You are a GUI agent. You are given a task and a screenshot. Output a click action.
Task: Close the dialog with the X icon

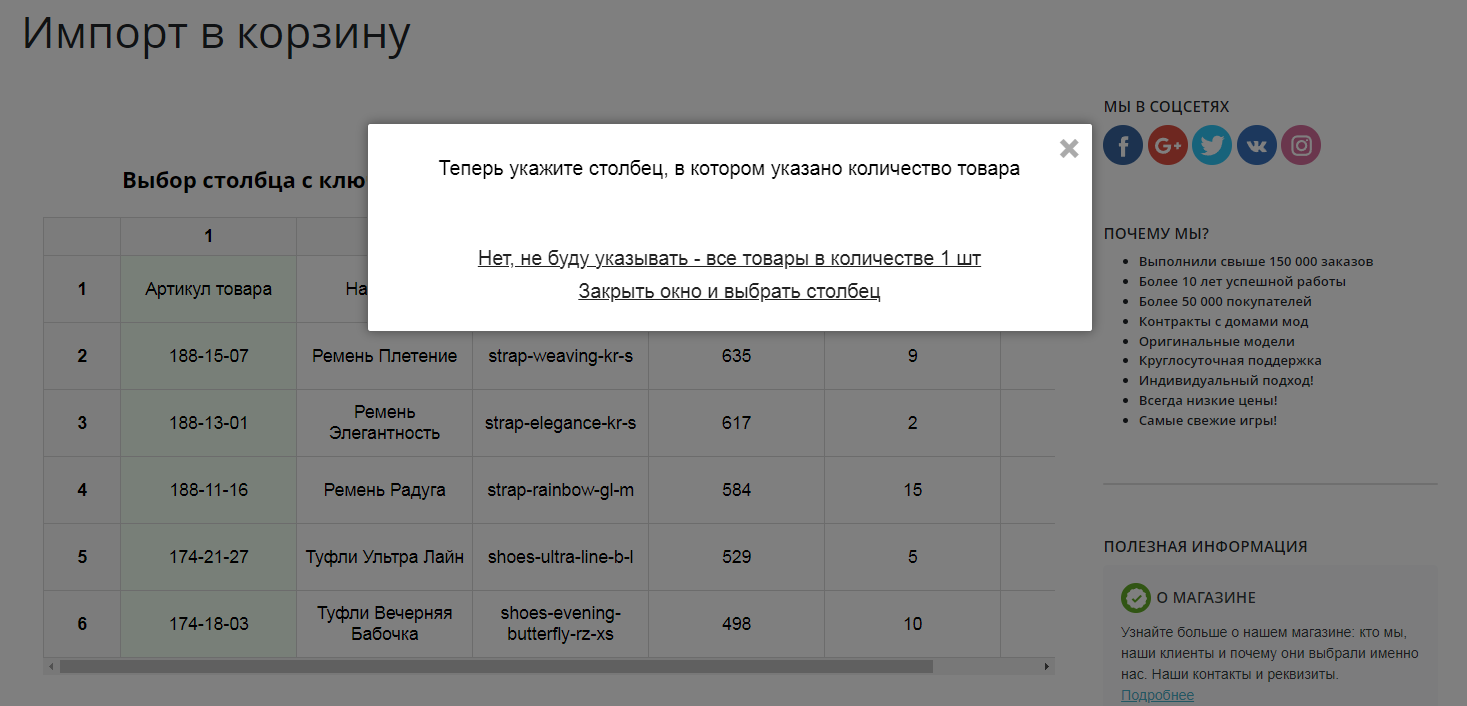[x=1069, y=149]
